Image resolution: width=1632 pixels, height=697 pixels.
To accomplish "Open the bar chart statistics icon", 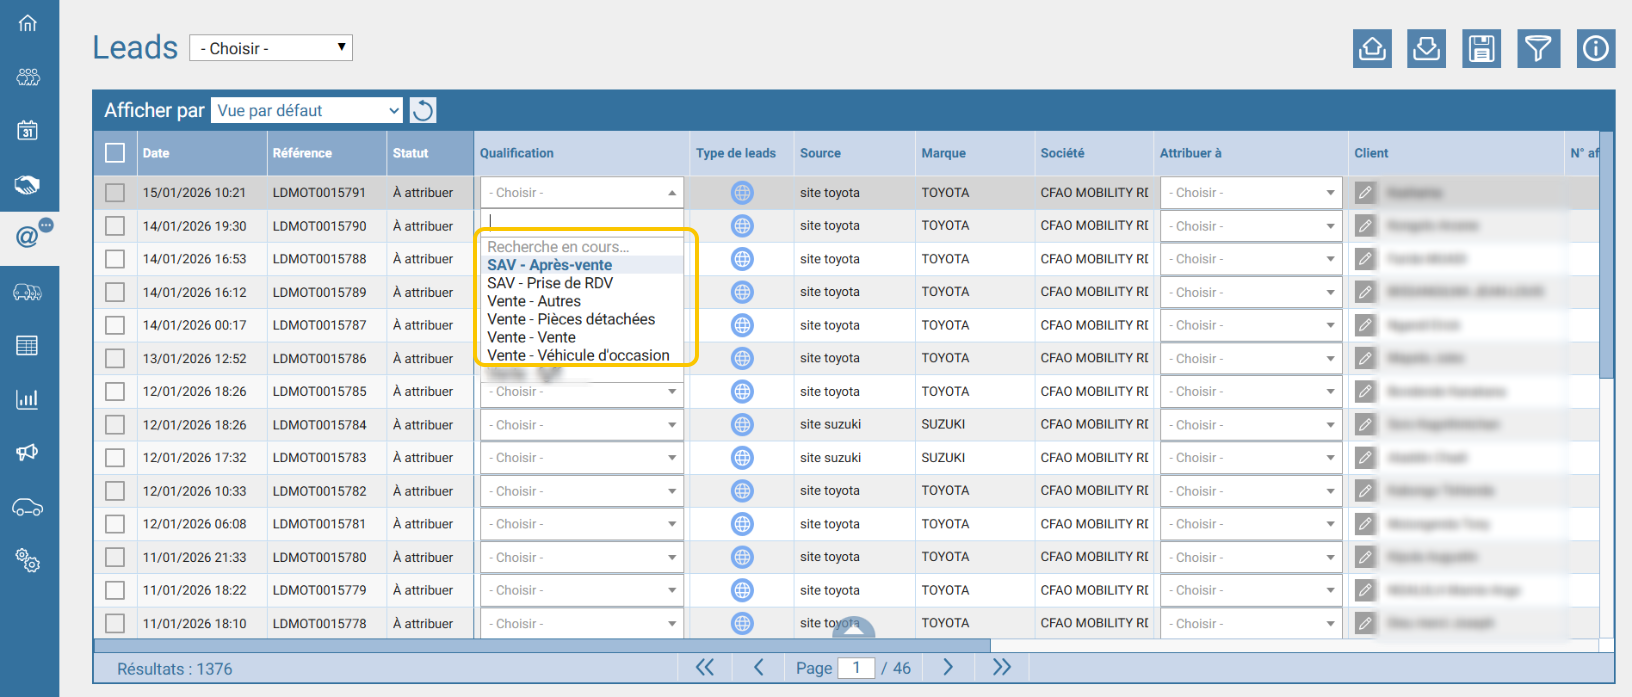I will click(x=28, y=399).
